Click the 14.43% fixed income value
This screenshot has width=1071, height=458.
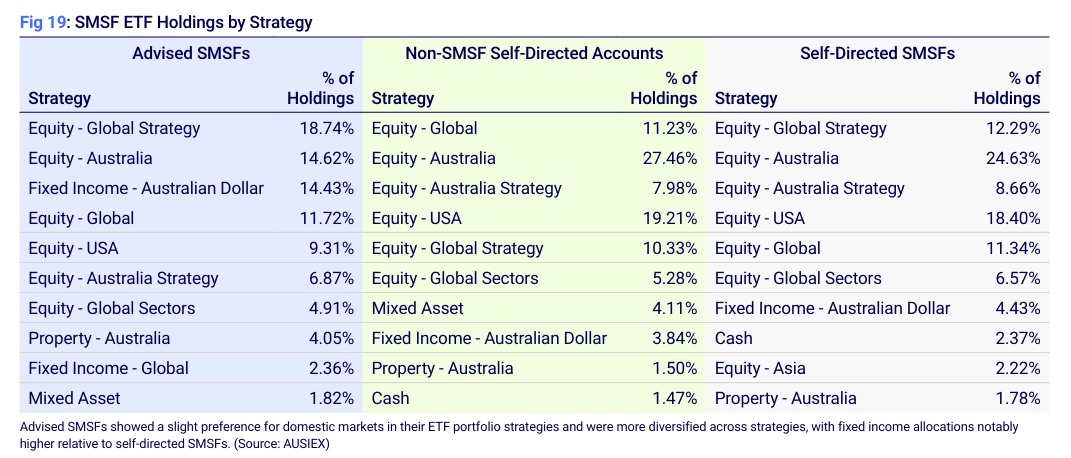tap(327, 188)
